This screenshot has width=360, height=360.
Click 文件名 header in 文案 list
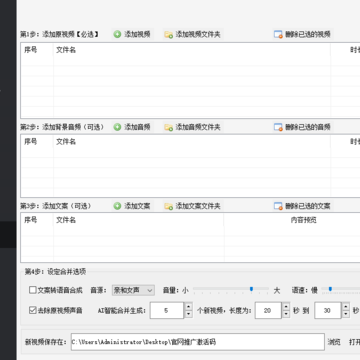(x=66, y=220)
